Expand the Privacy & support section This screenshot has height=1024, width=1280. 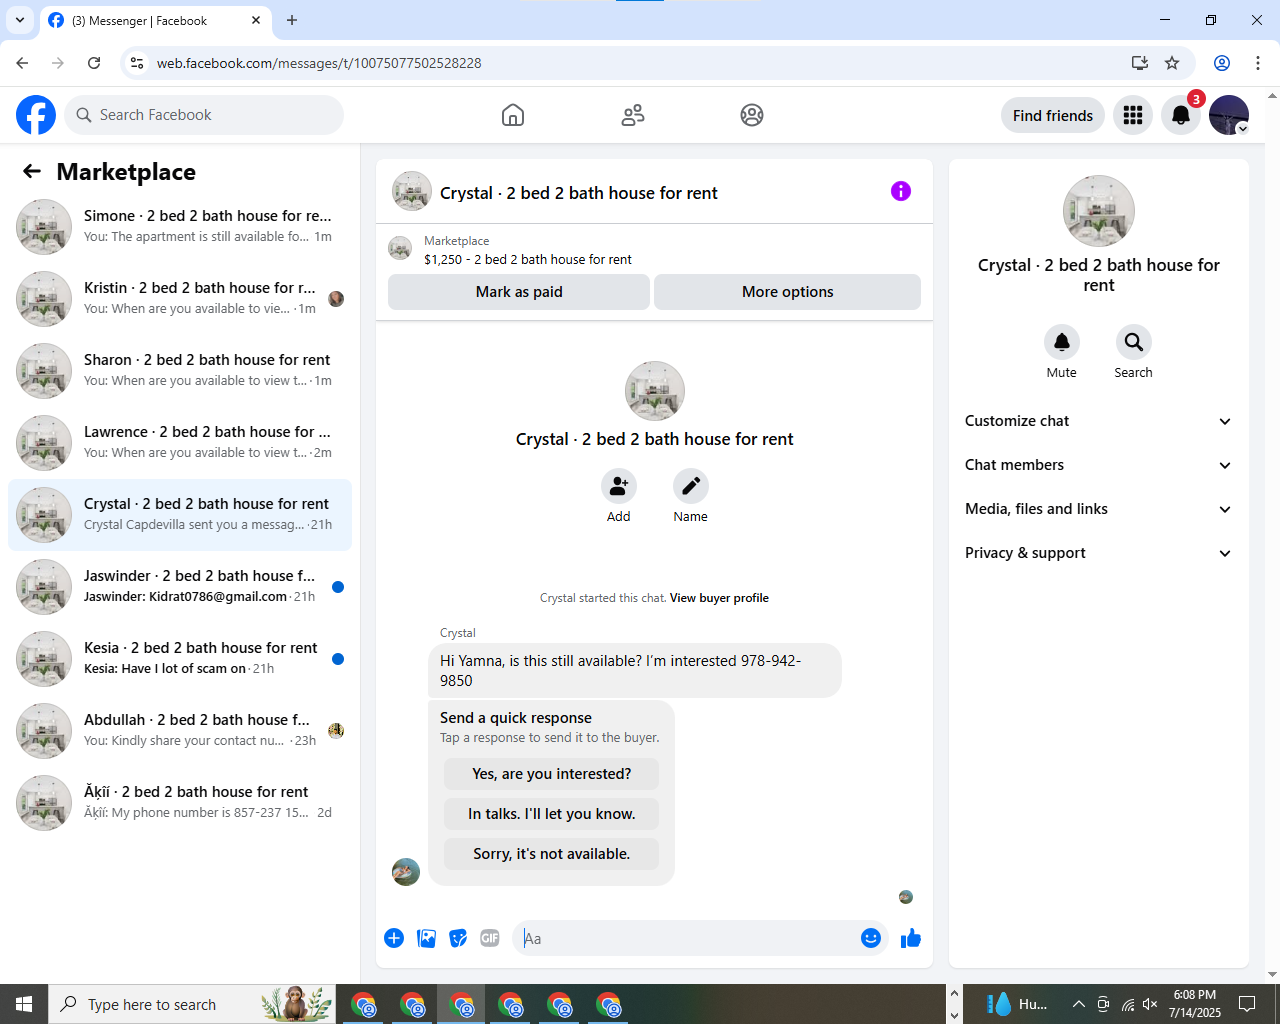(1098, 553)
